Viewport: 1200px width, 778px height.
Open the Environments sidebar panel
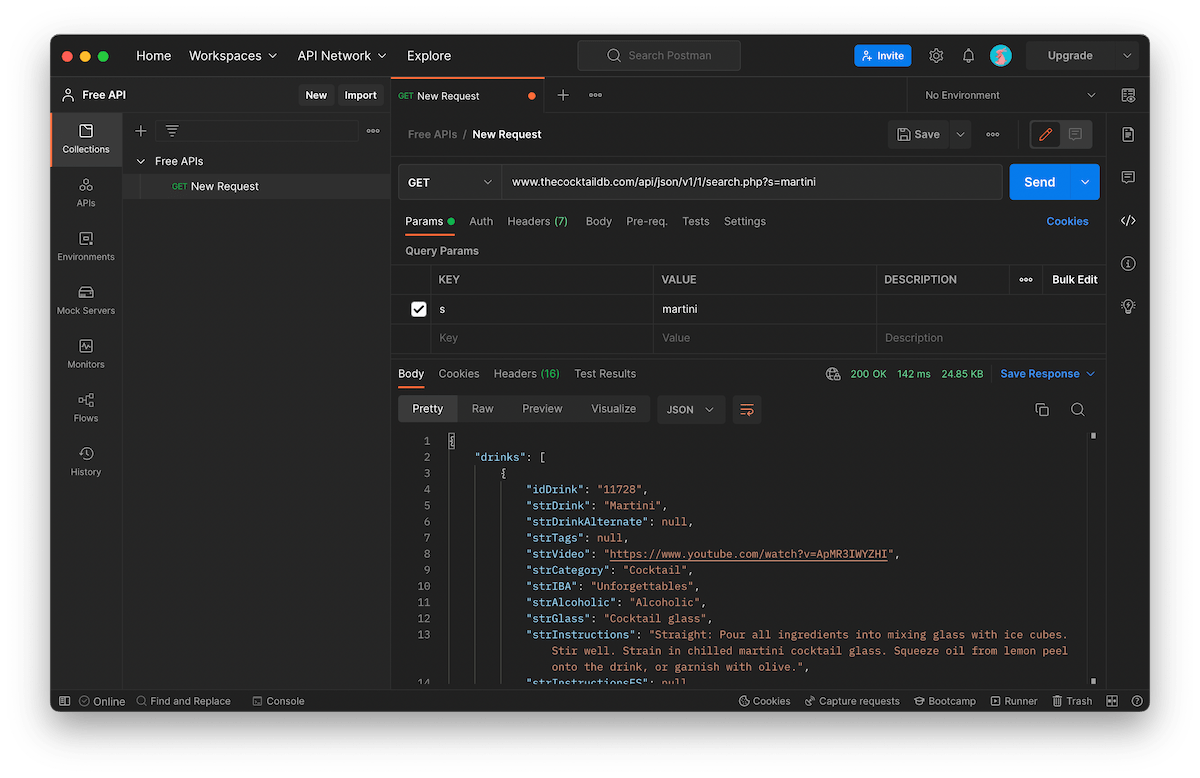point(86,246)
